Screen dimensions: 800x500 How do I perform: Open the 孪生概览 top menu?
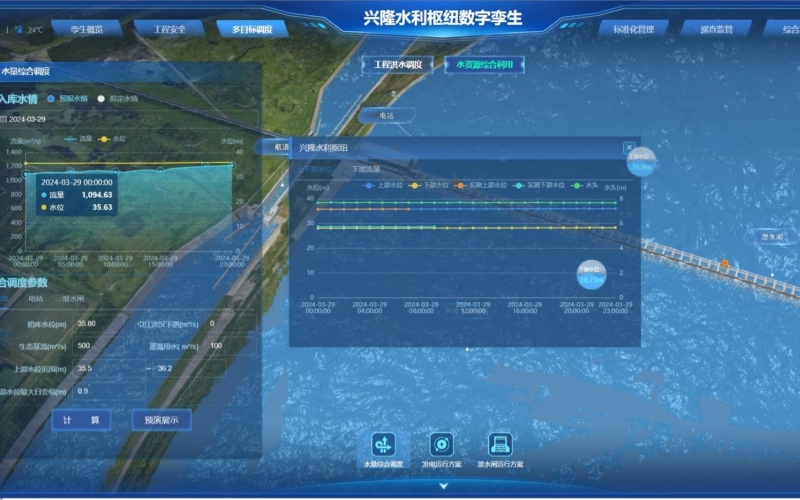point(87,29)
